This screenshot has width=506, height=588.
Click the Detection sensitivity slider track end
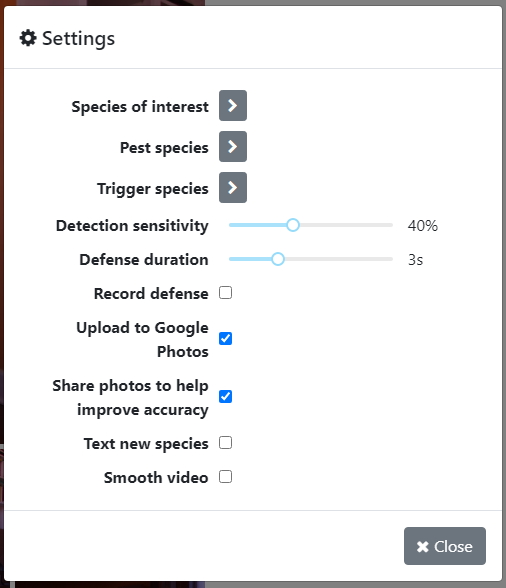click(x=390, y=225)
